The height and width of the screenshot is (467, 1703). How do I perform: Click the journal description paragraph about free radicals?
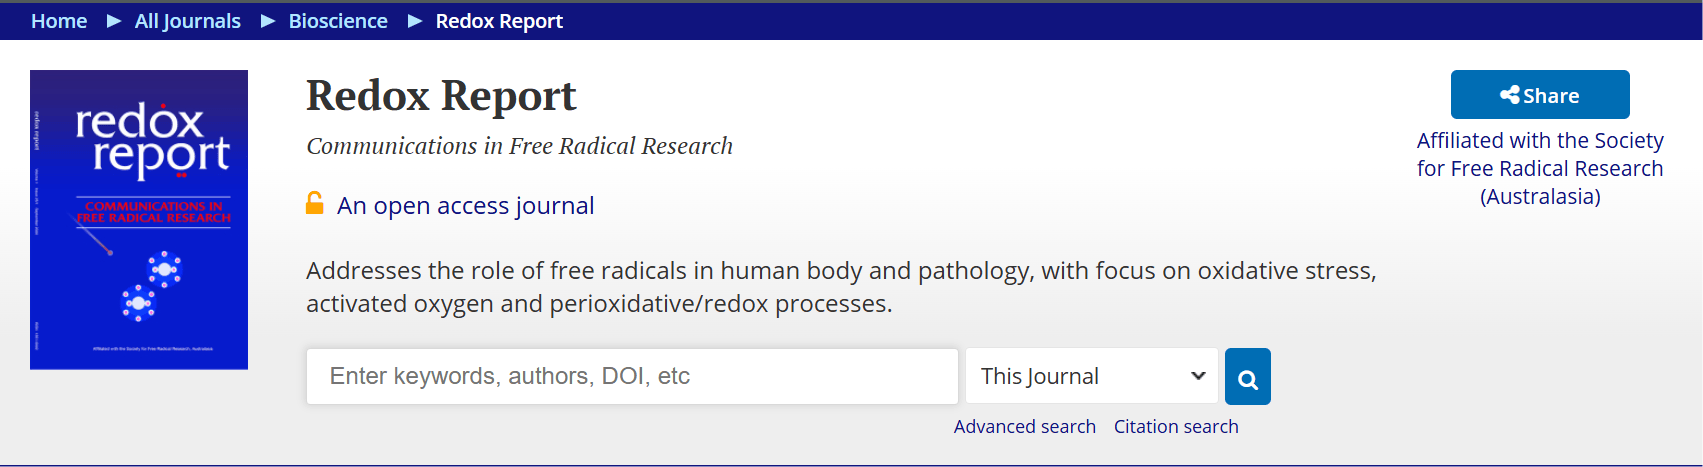point(841,287)
